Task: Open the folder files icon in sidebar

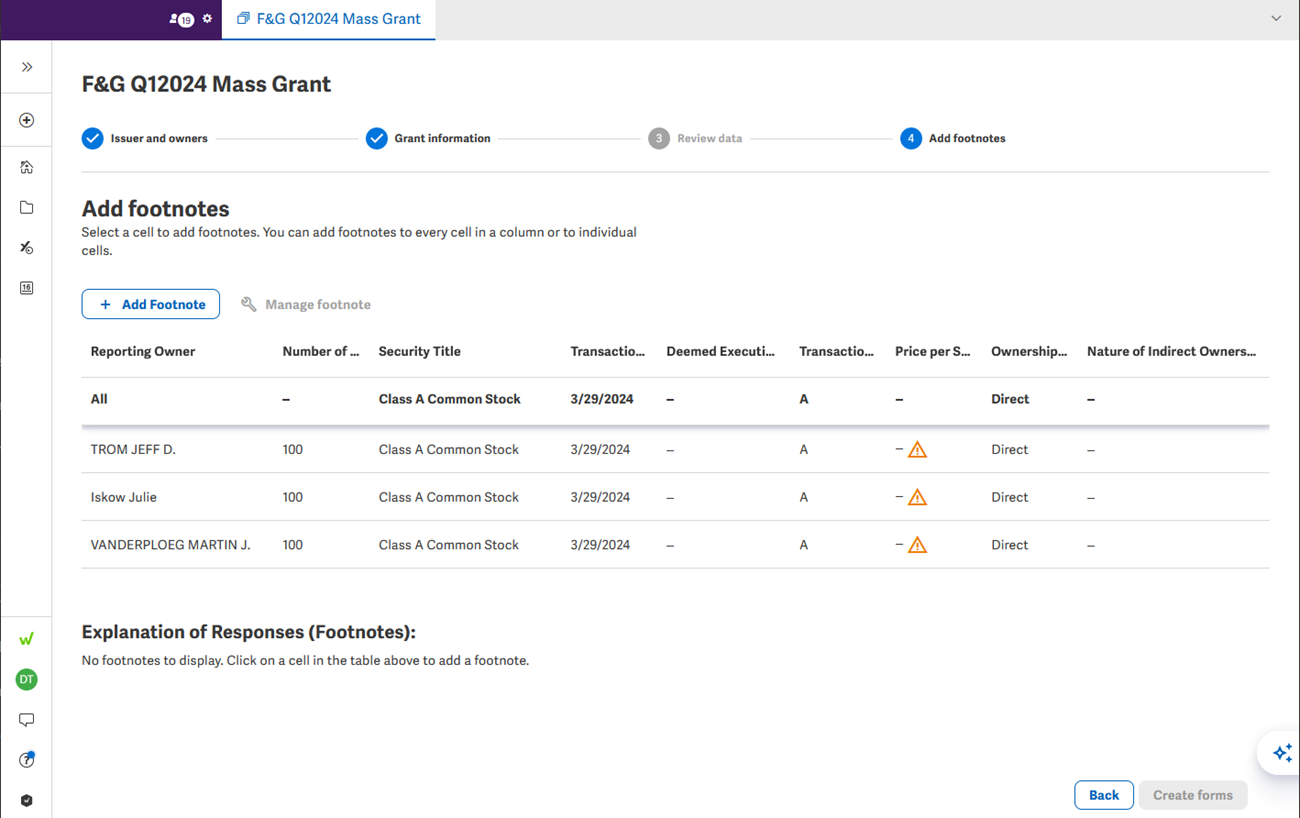Action: pos(27,207)
